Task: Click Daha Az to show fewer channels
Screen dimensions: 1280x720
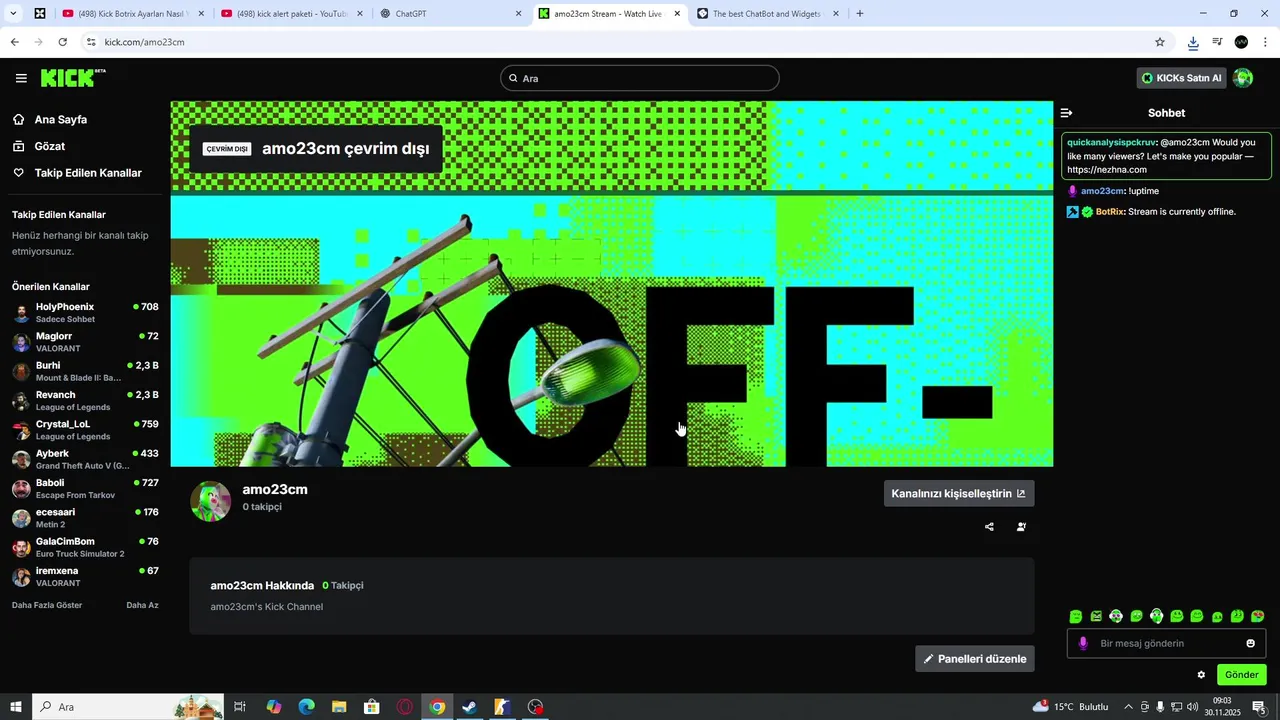Action: point(142,605)
